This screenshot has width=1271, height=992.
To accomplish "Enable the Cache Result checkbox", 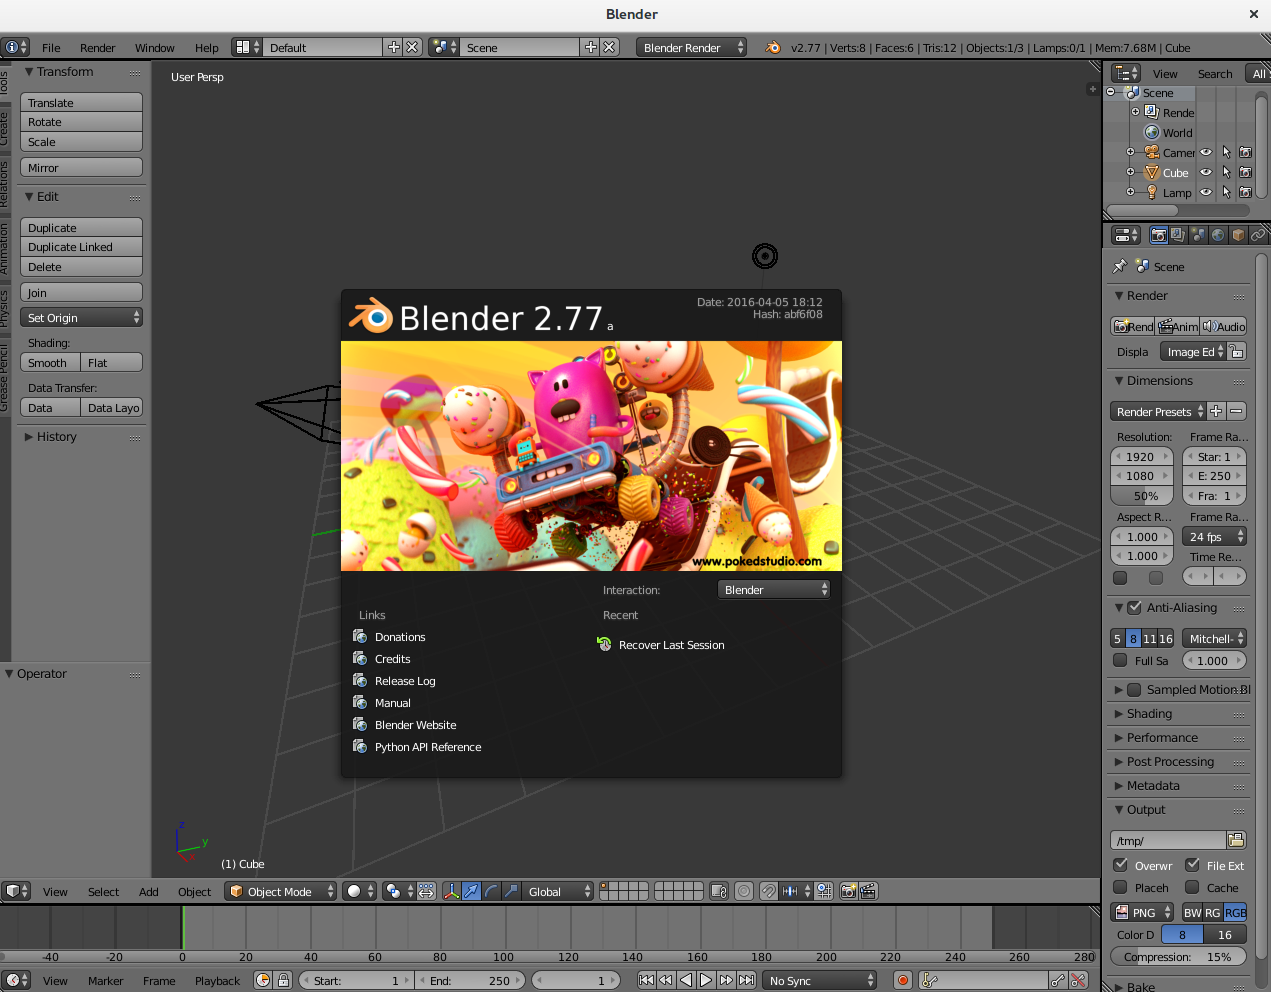I will [1192, 887].
